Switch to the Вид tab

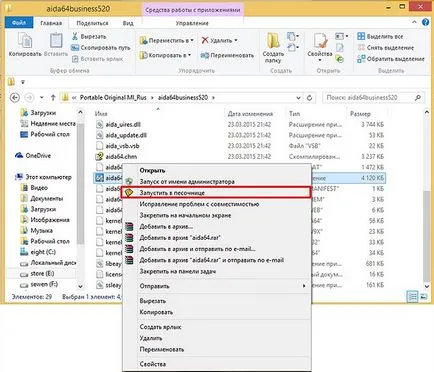128,23
